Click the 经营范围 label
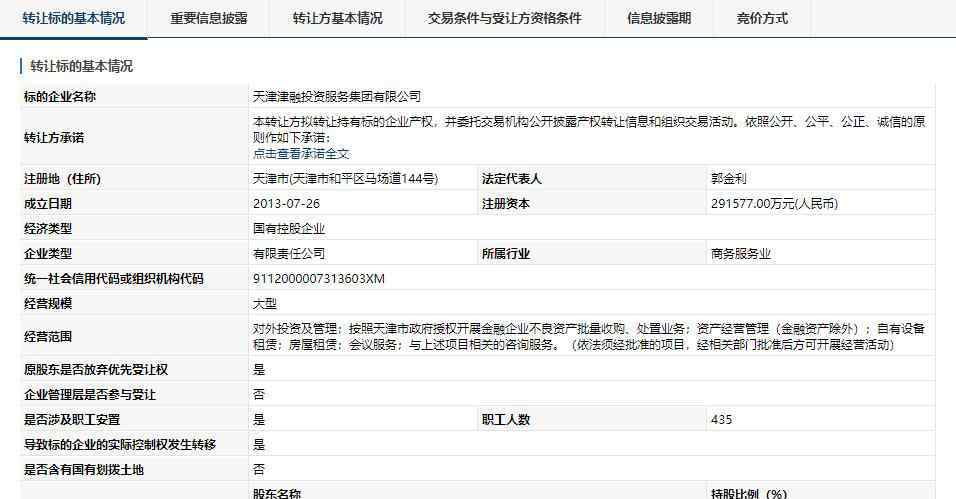The image size is (956, 499). 48,337
